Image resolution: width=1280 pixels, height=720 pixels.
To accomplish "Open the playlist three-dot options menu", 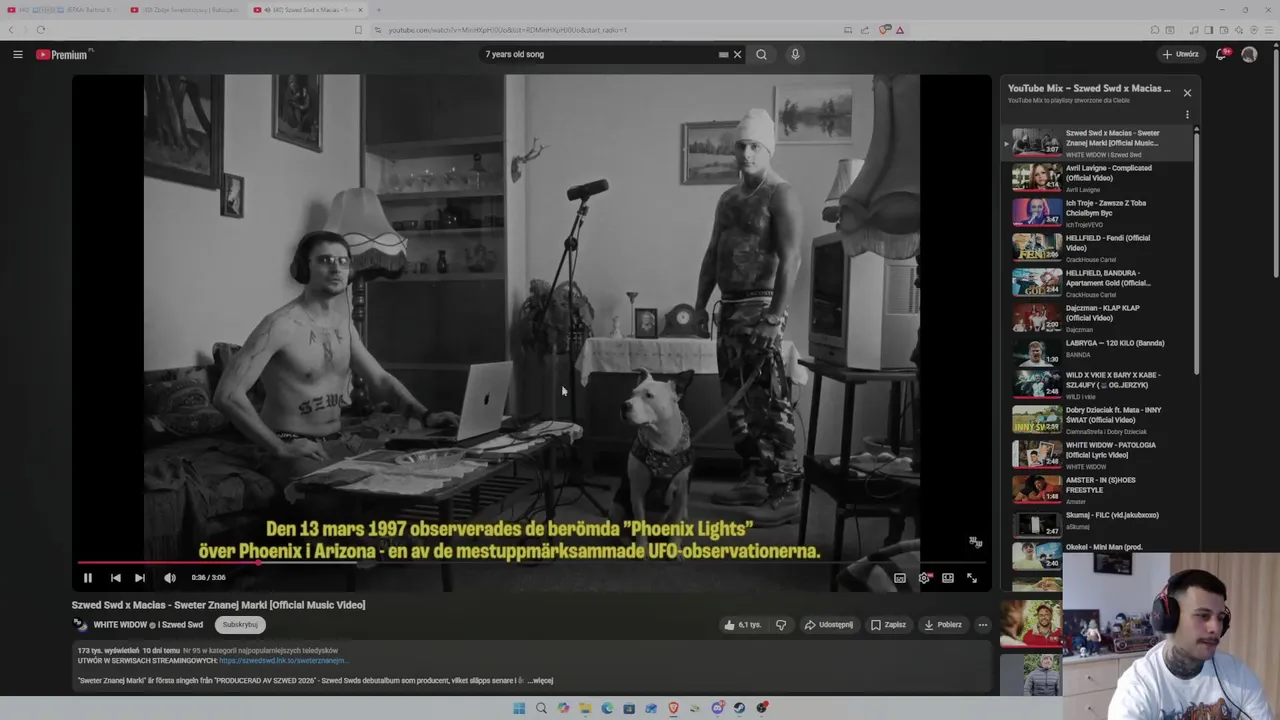I will 1187,115.
